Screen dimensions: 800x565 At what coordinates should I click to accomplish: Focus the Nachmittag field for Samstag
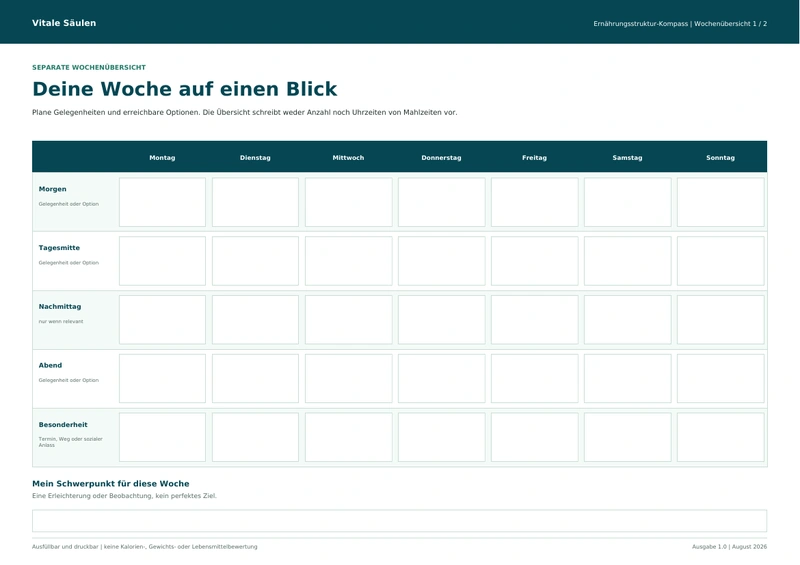(628, 320)
